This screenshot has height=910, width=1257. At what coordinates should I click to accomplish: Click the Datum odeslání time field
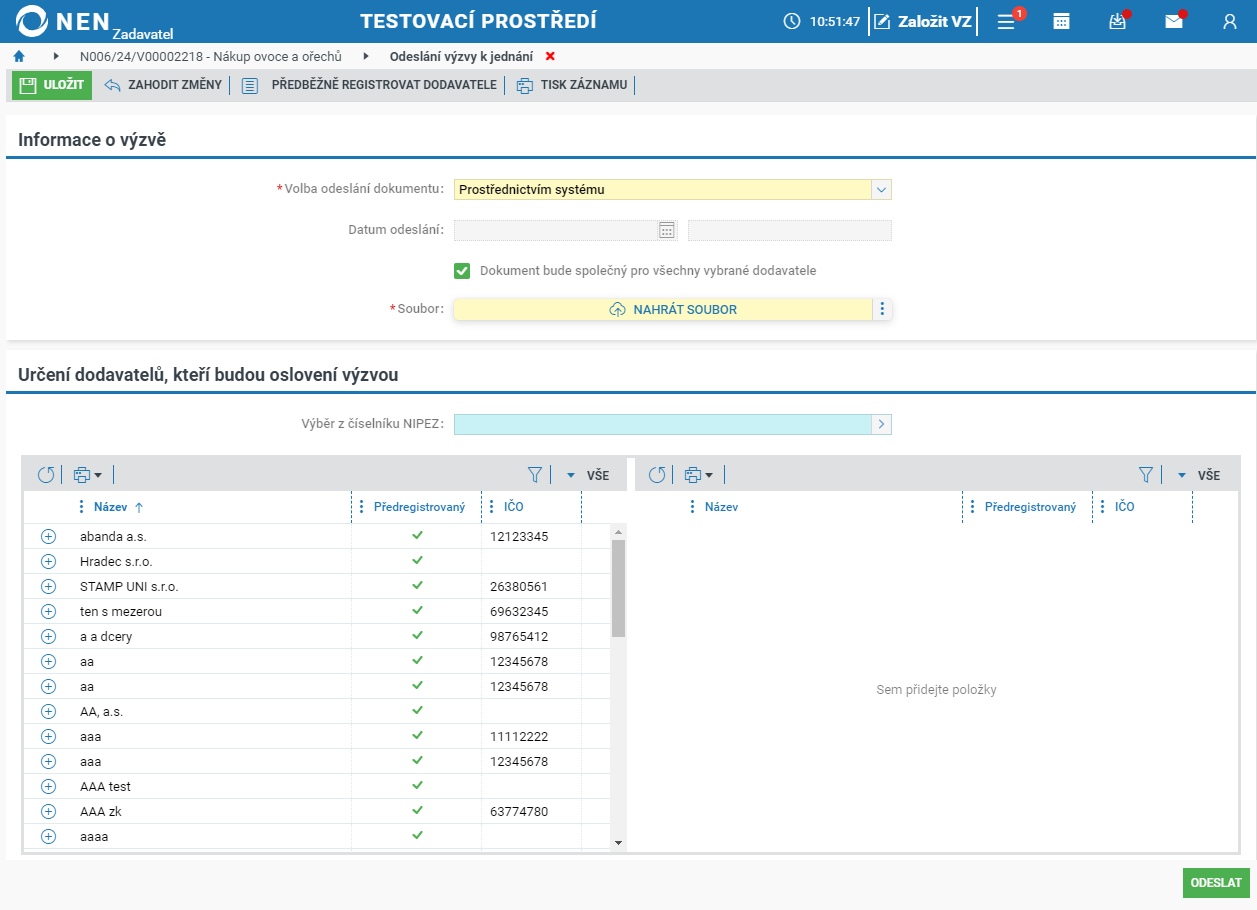point(790,230)
